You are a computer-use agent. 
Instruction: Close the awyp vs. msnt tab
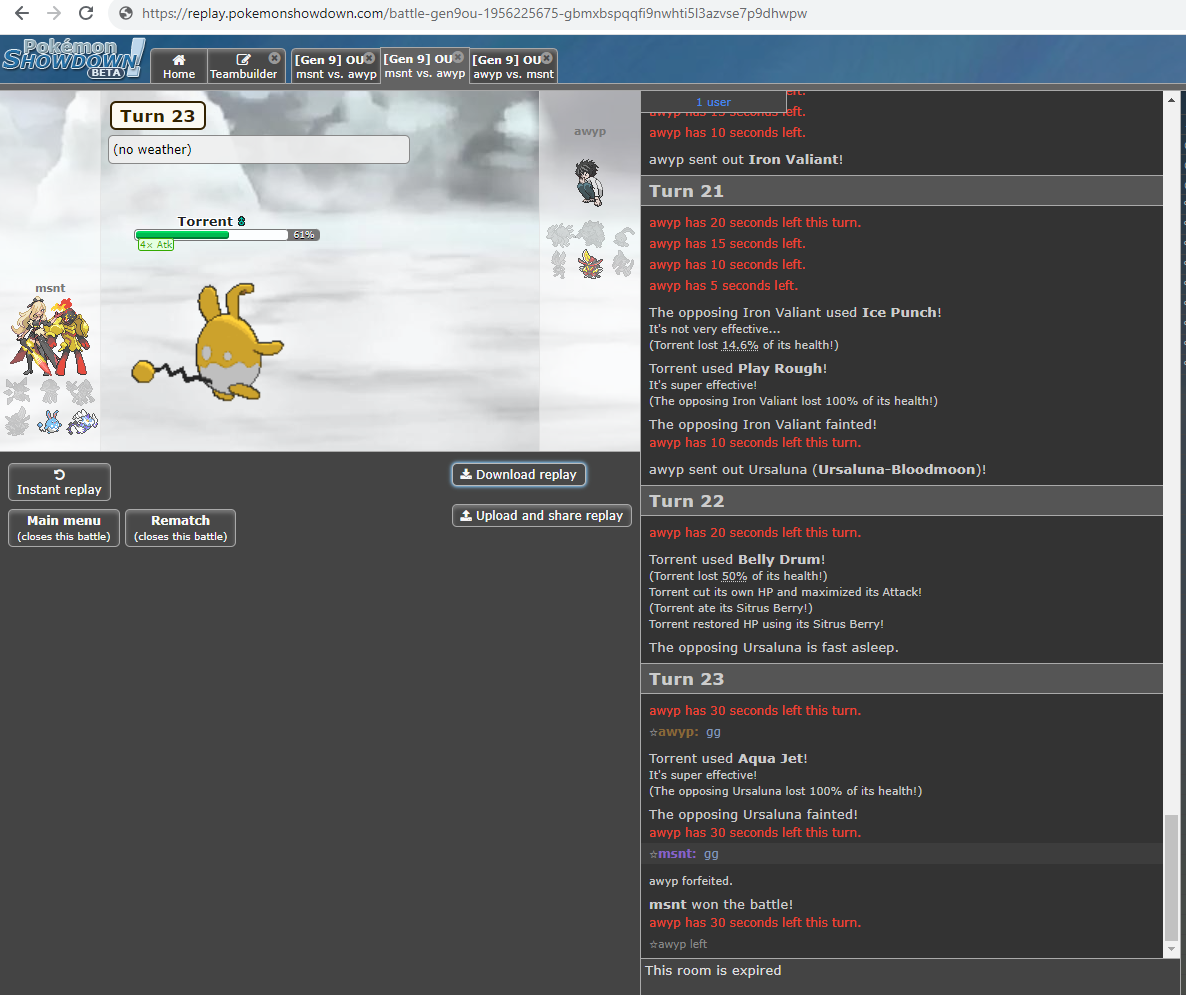547,58
